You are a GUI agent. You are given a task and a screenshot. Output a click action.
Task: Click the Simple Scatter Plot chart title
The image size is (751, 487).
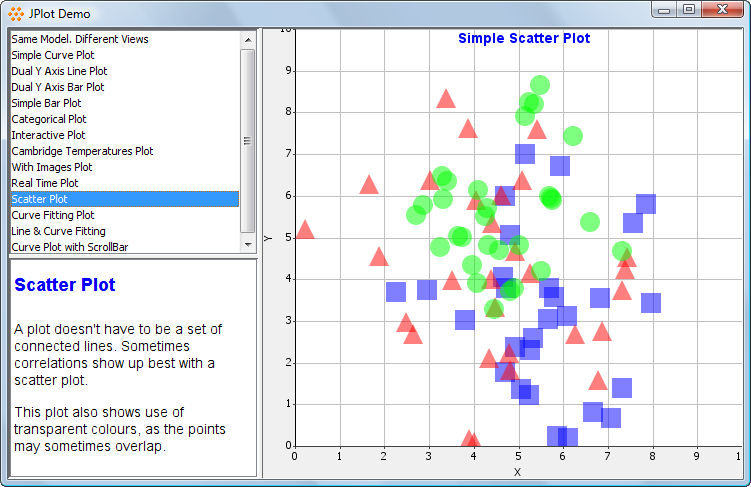pyautogui.click(x=524, y=38)
